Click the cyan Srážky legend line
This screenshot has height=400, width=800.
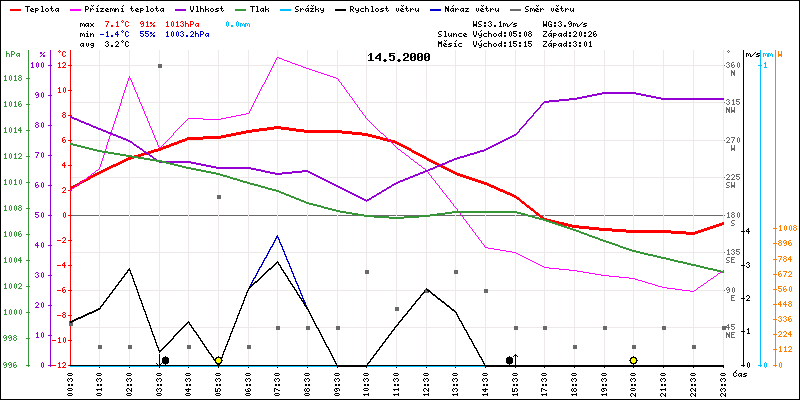click(x=316, y=8)
